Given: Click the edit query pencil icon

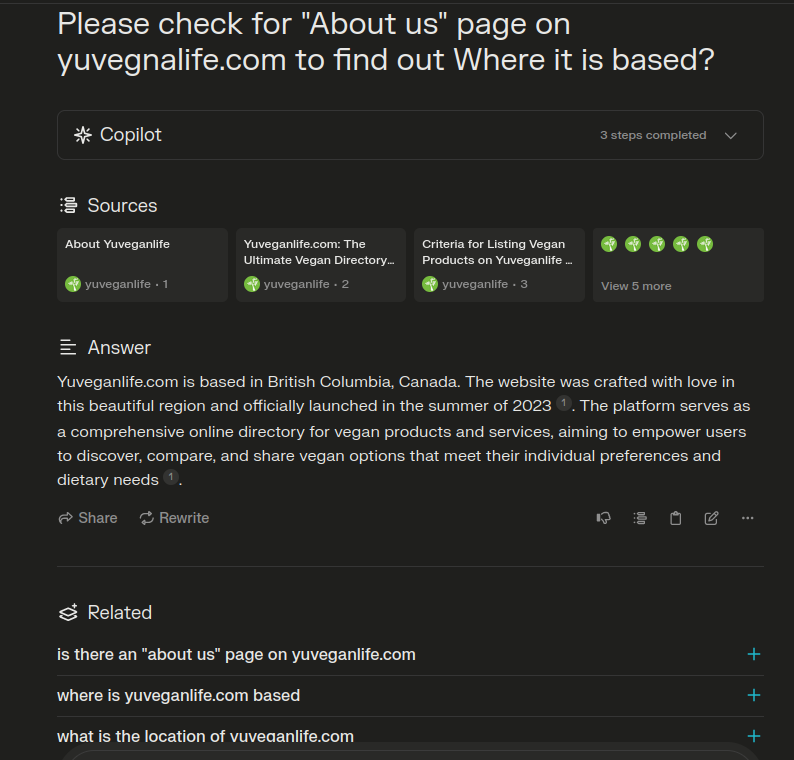Looking at the screenshot, I should click(711, 518).
